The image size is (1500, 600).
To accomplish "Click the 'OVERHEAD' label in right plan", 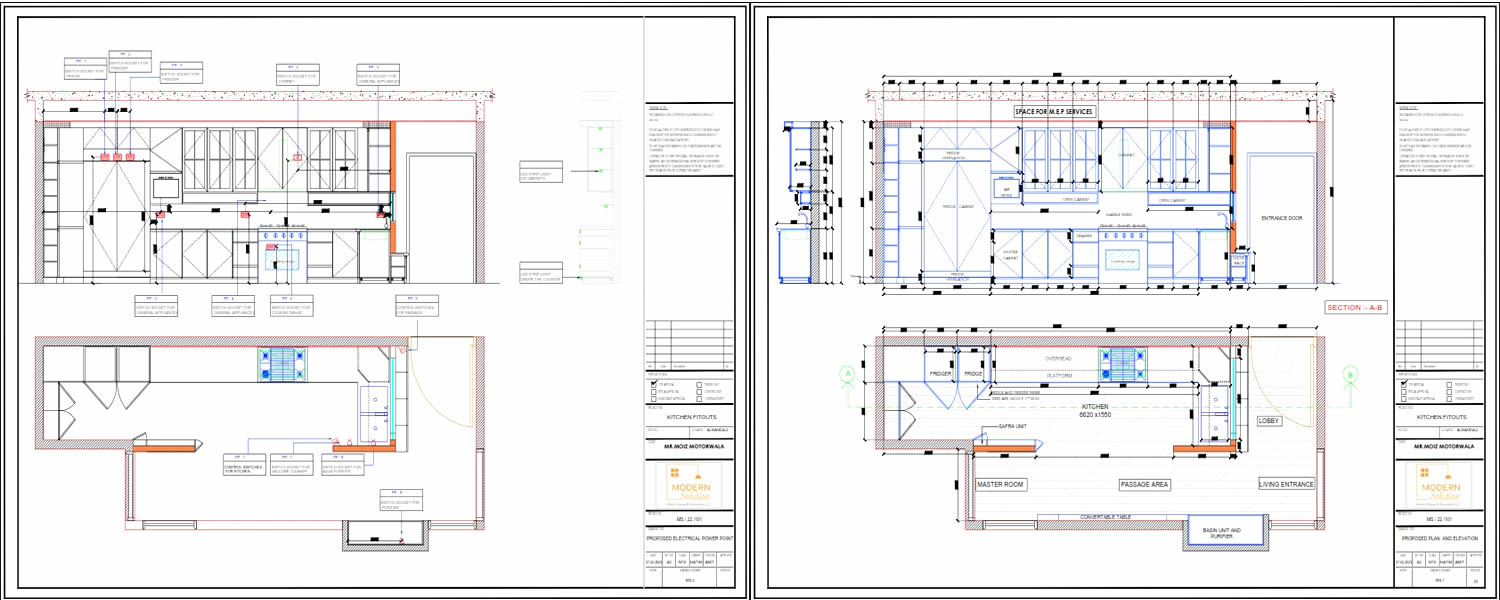I will pos(1058,357).
